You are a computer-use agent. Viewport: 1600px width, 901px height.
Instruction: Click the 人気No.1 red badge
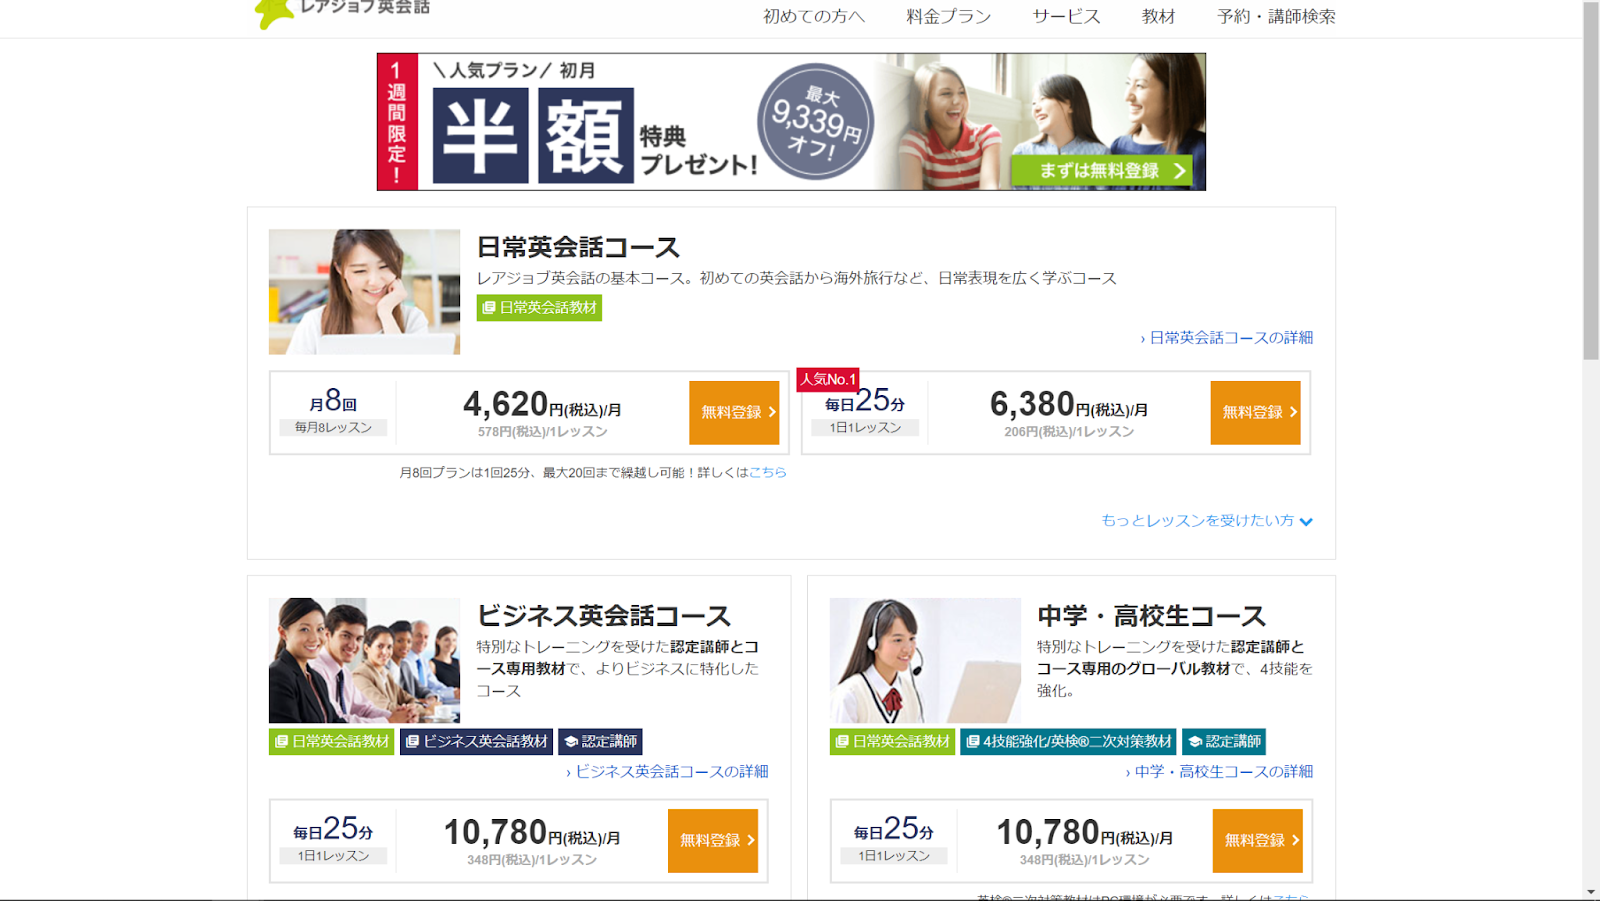click(828, 379)
